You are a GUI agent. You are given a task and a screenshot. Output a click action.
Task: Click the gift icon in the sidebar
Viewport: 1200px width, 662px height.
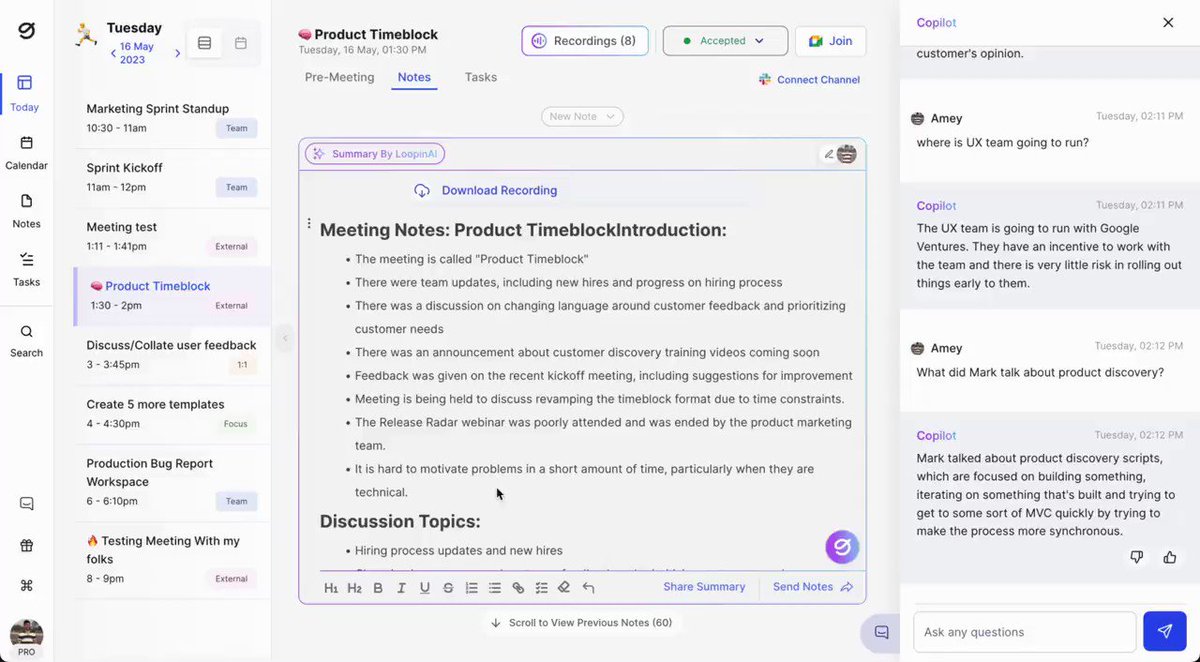pyautogui.click(x=26, y=545)
